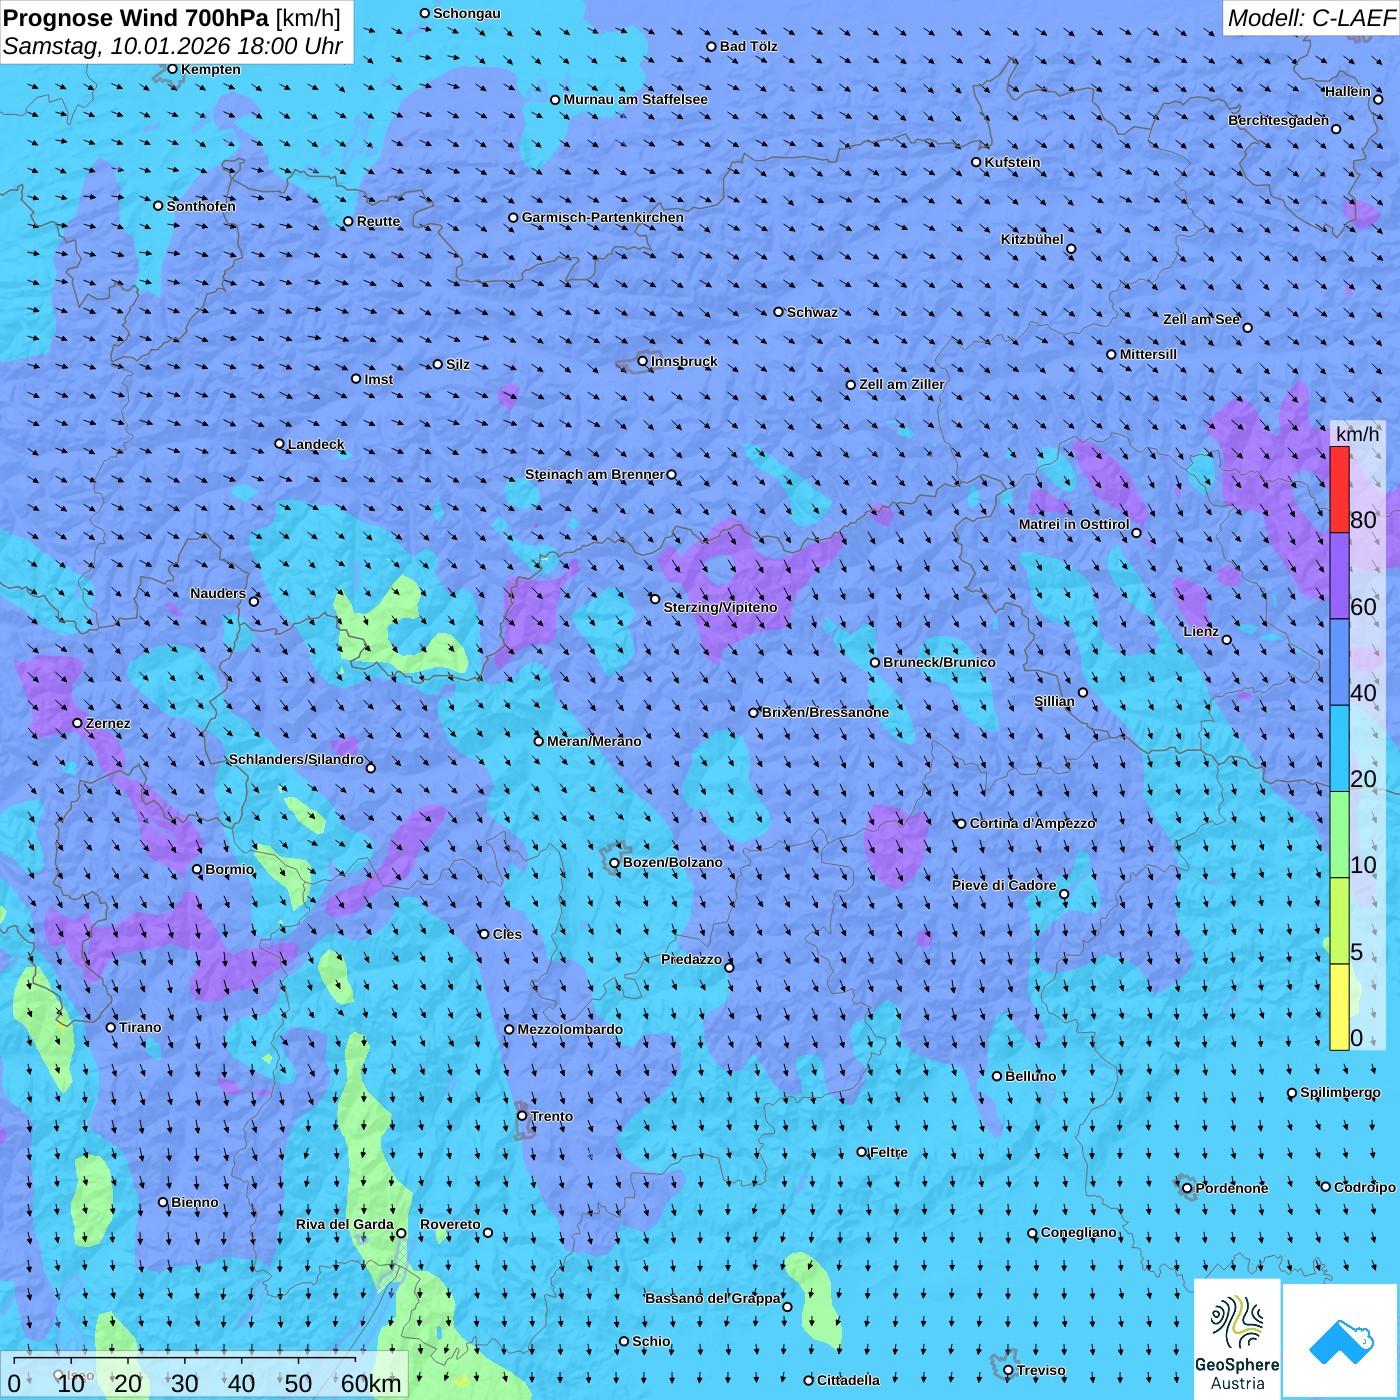Click the Cortina d'Ampezzo marker
The width and height of the screenshot is (1400, 1400).
coord(961,824)
